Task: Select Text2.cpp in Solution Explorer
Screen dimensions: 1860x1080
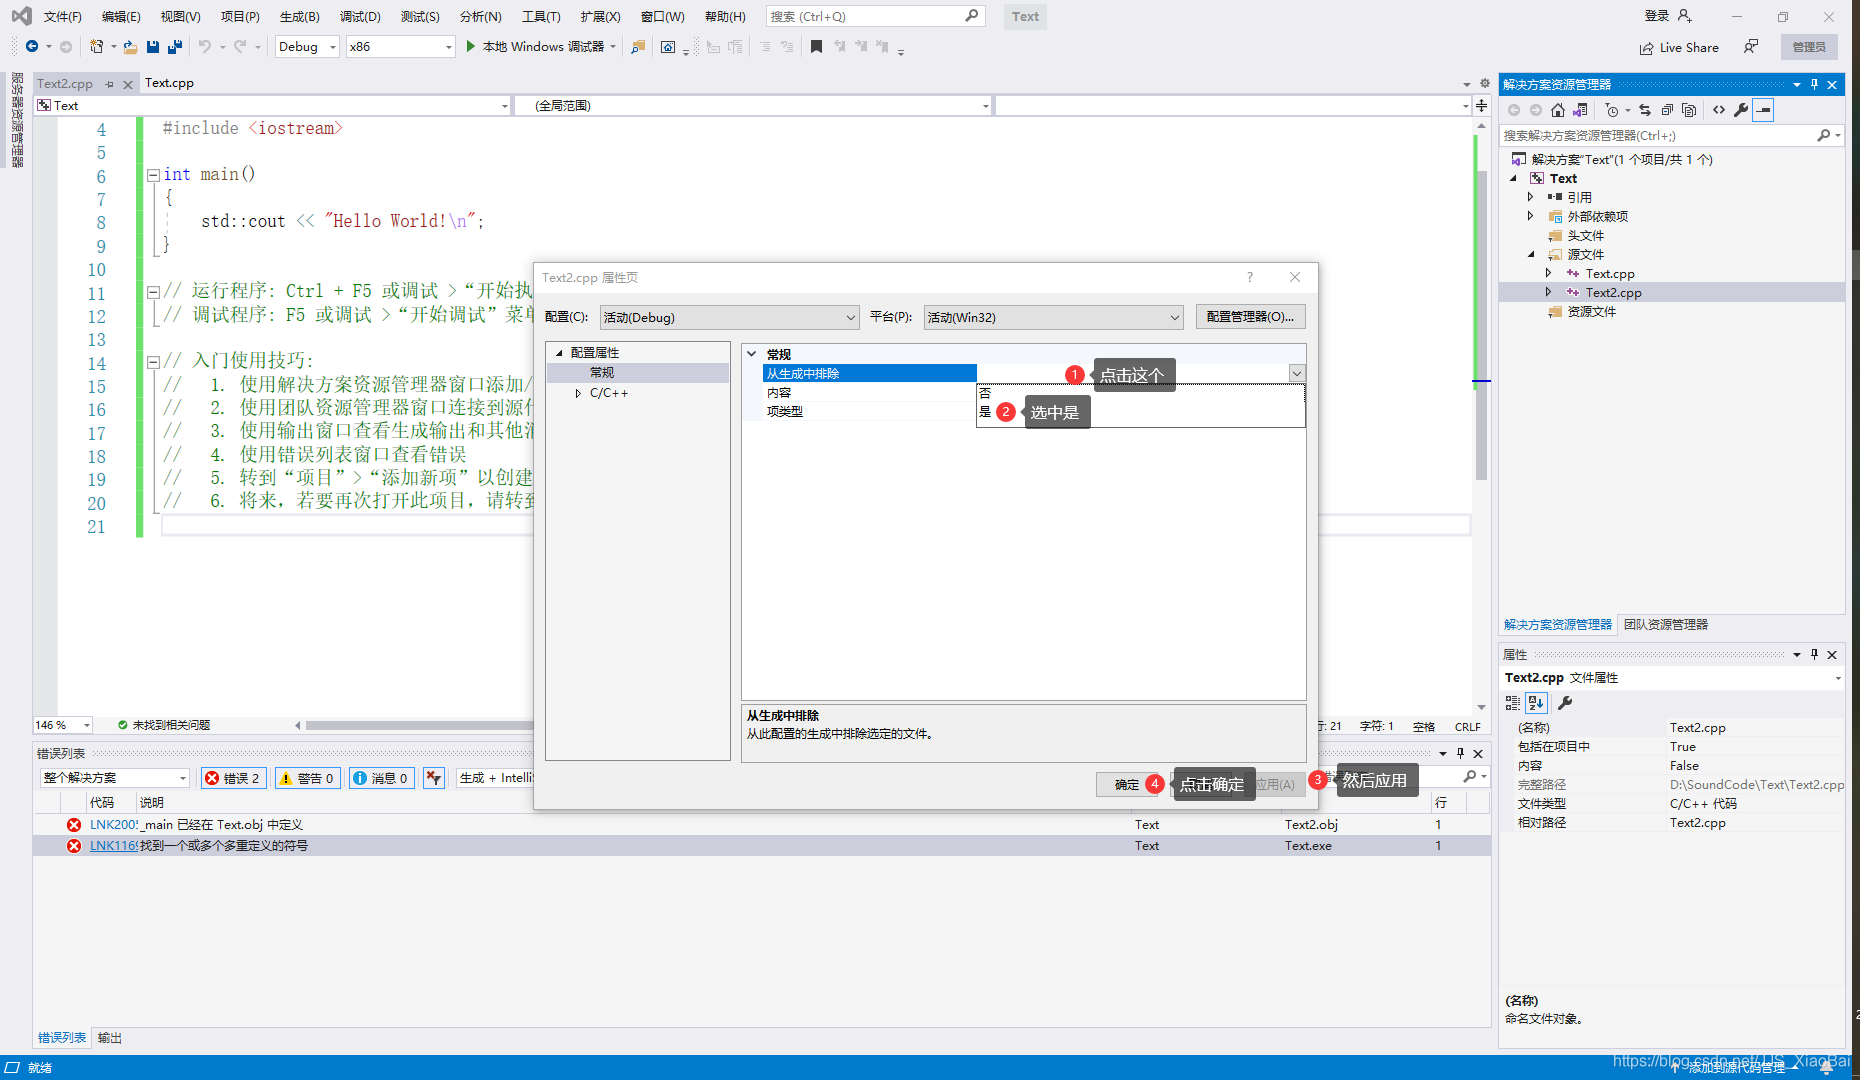Action: [1613, 293]
